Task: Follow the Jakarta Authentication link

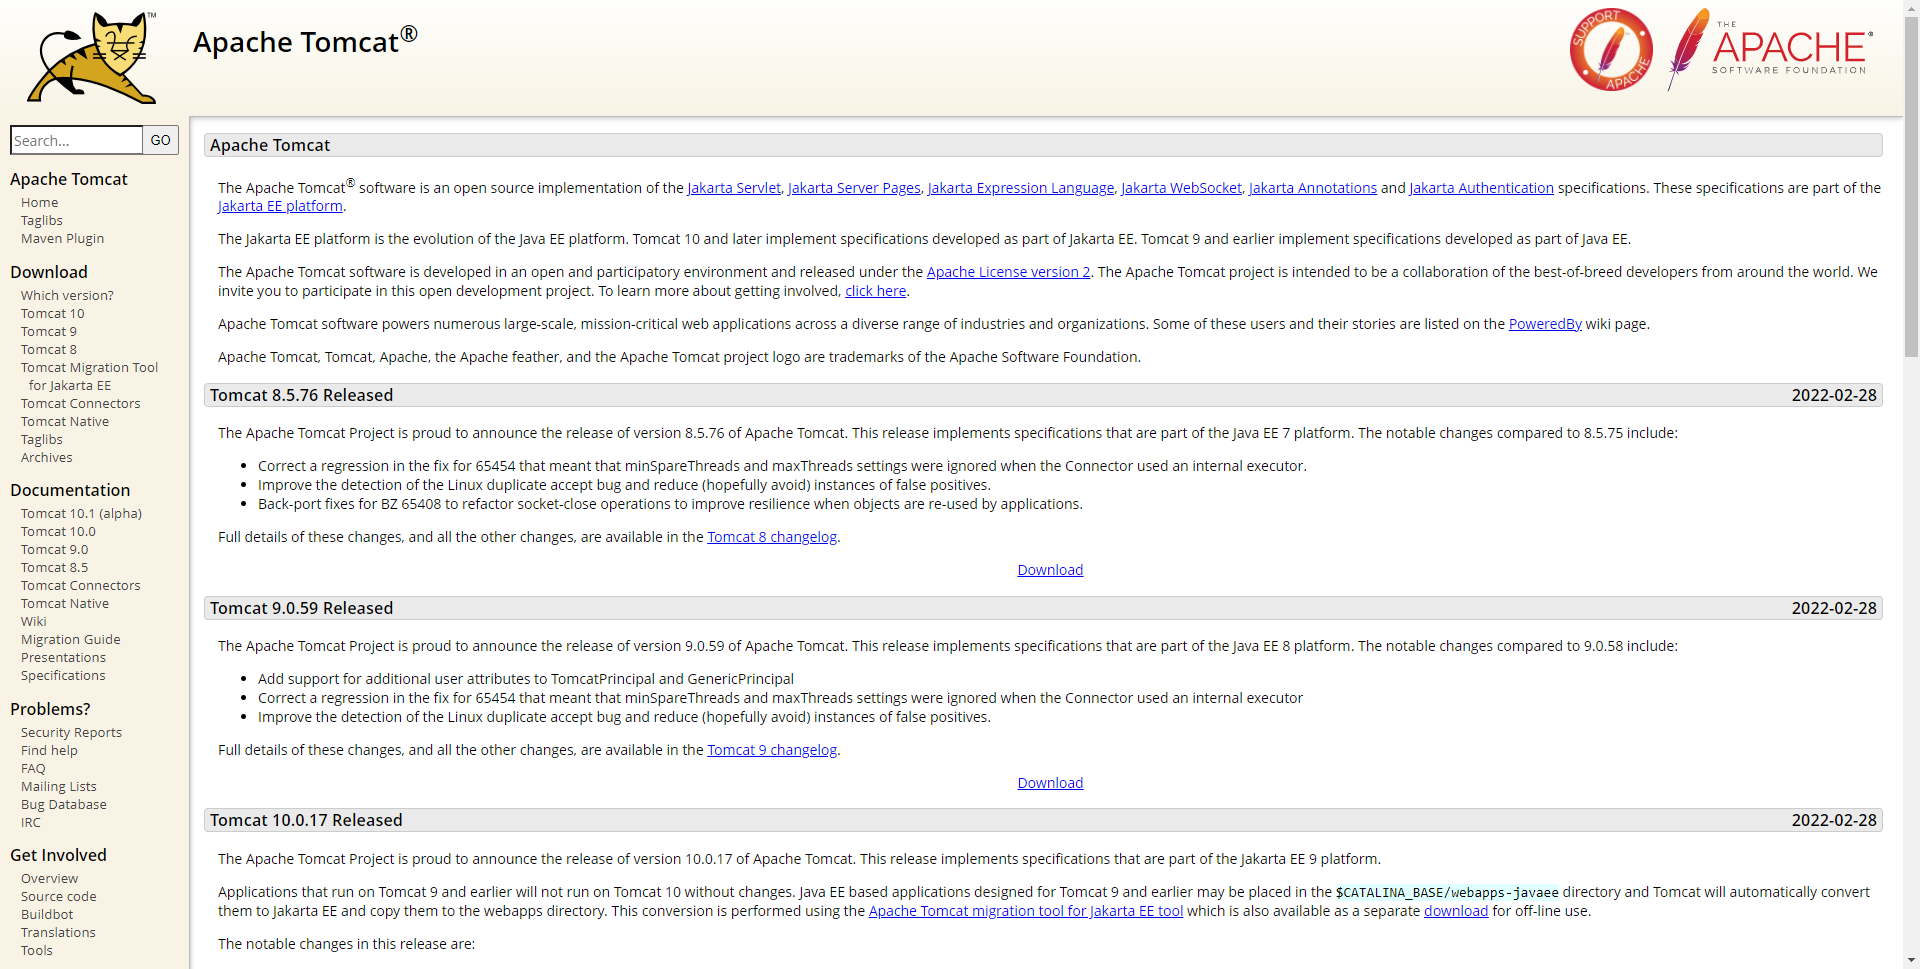Action: click(1481, 188)
